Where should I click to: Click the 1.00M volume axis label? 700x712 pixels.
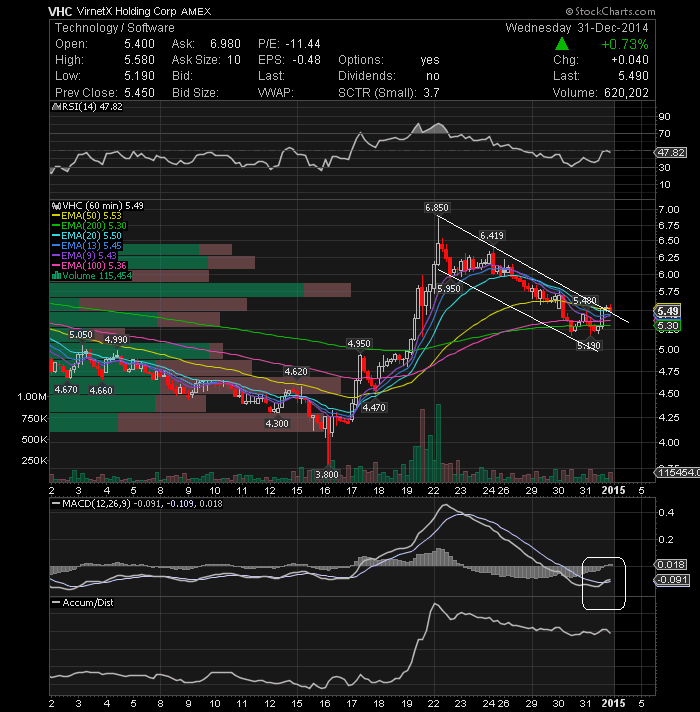32,397
